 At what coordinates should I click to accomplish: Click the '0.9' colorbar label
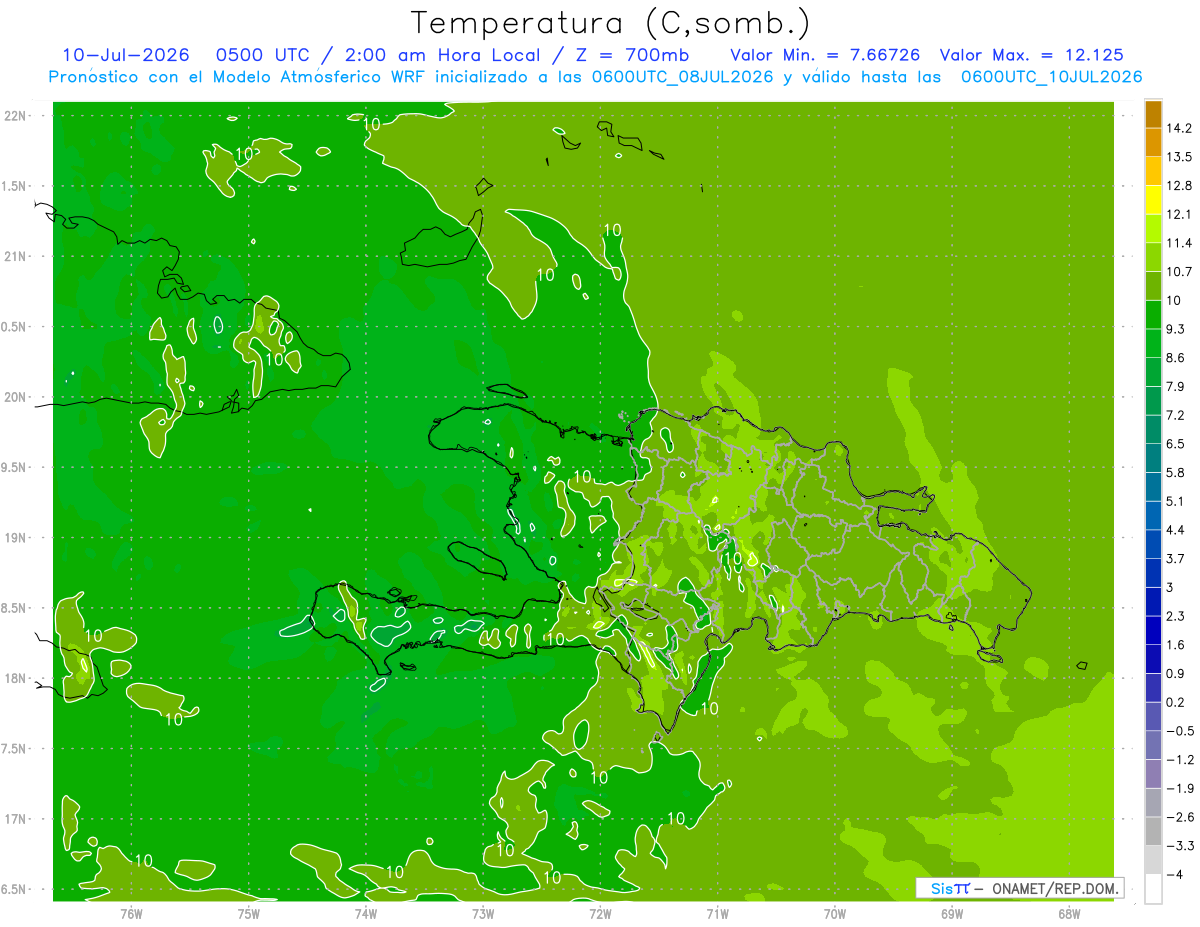tap(1176, 674)
